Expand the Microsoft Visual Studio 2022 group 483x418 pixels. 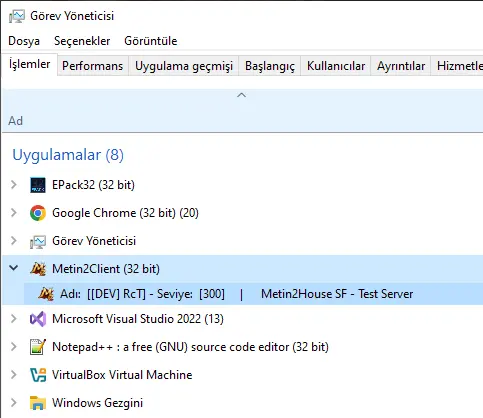click(14, 319)
